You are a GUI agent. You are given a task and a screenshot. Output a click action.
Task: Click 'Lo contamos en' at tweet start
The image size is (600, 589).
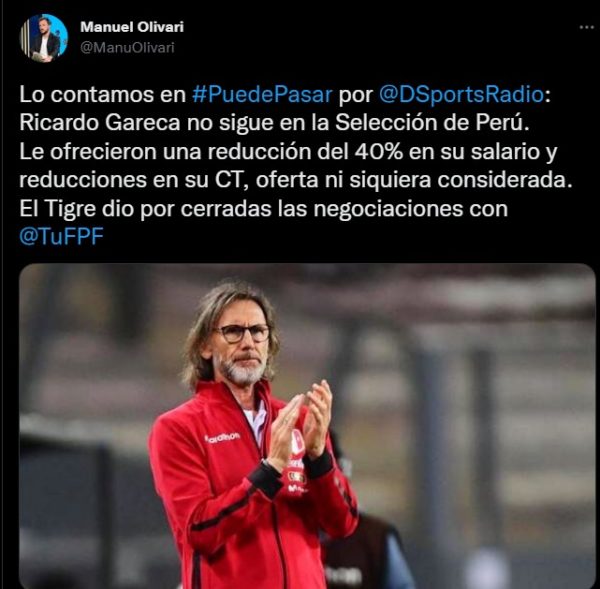pos(102,95)
